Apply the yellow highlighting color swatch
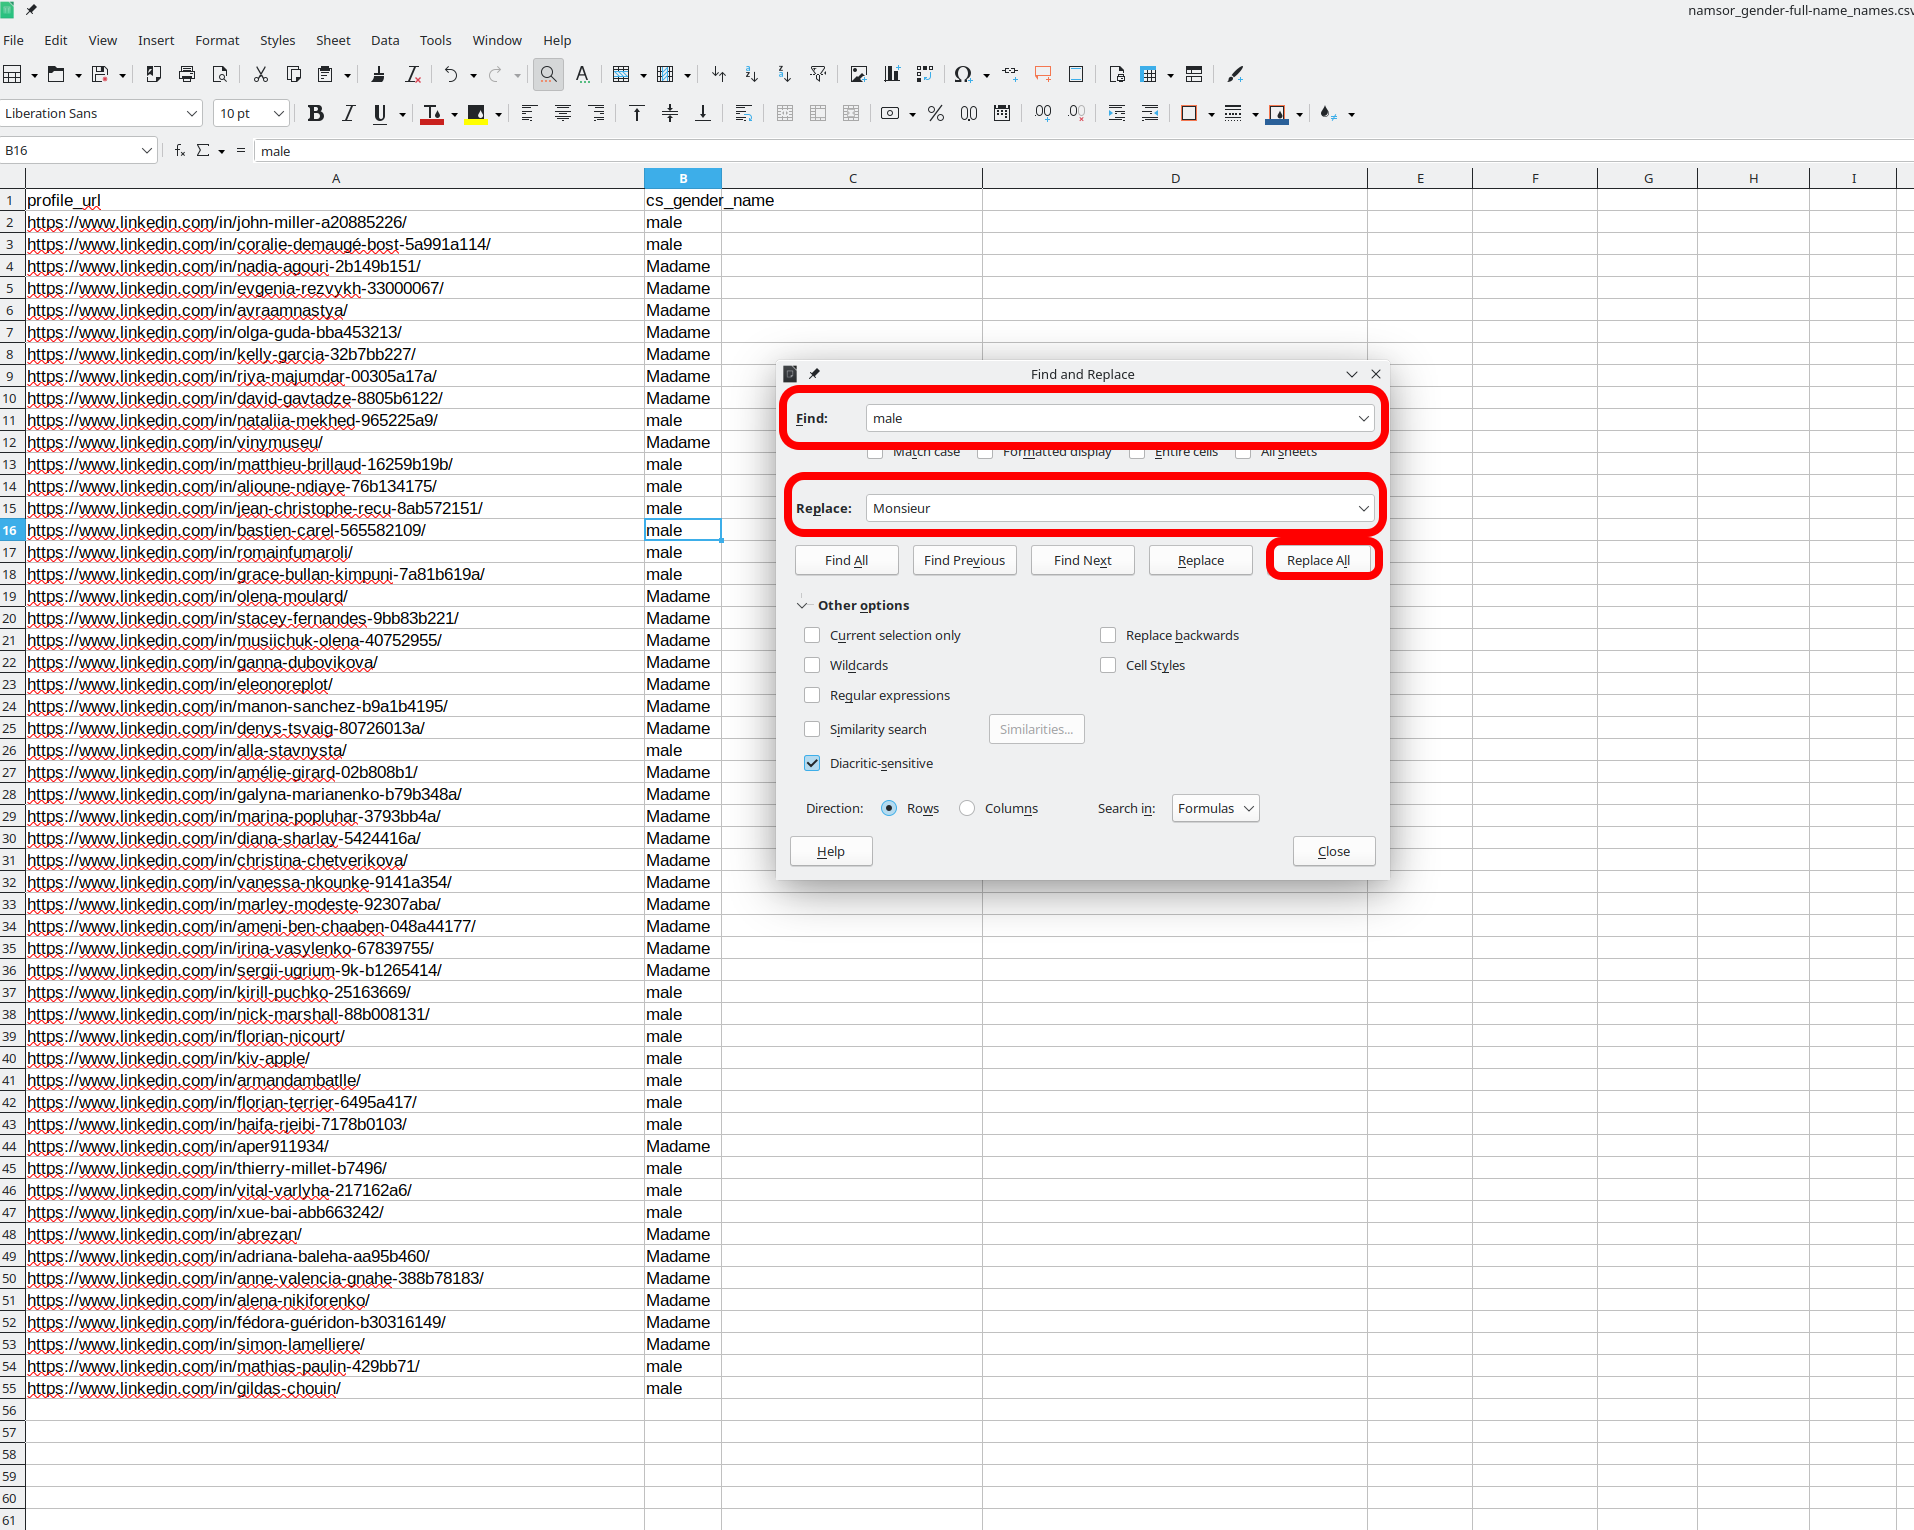 tap(476, 114)
